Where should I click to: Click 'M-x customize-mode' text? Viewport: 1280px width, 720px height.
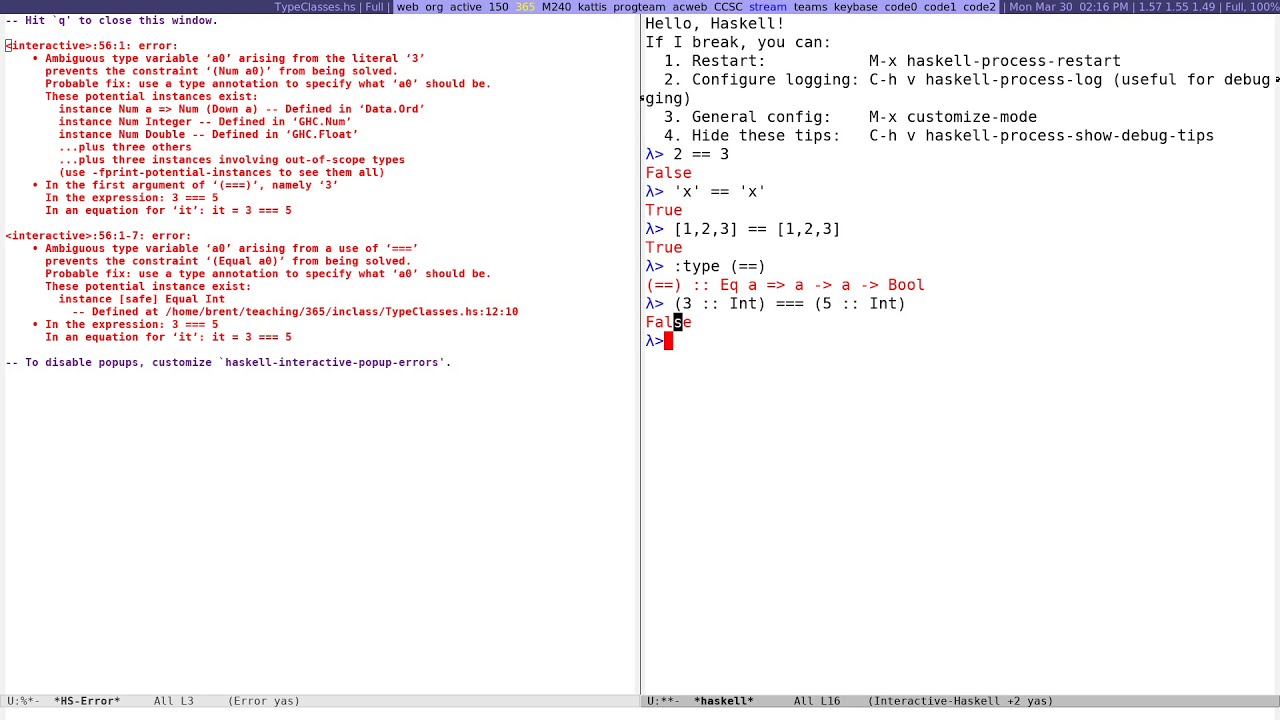(953, 117)
